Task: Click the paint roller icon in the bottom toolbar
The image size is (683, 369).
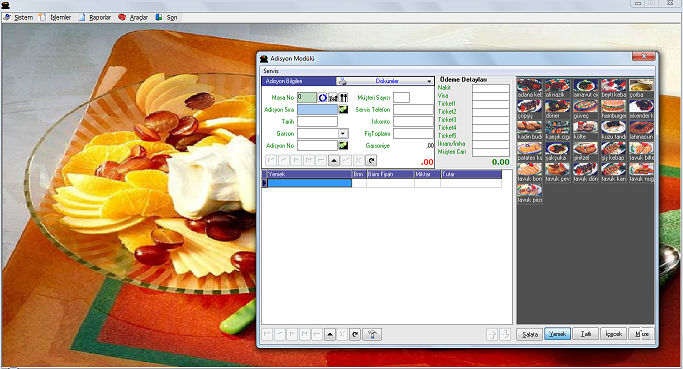Action: (x=372, y=335)
